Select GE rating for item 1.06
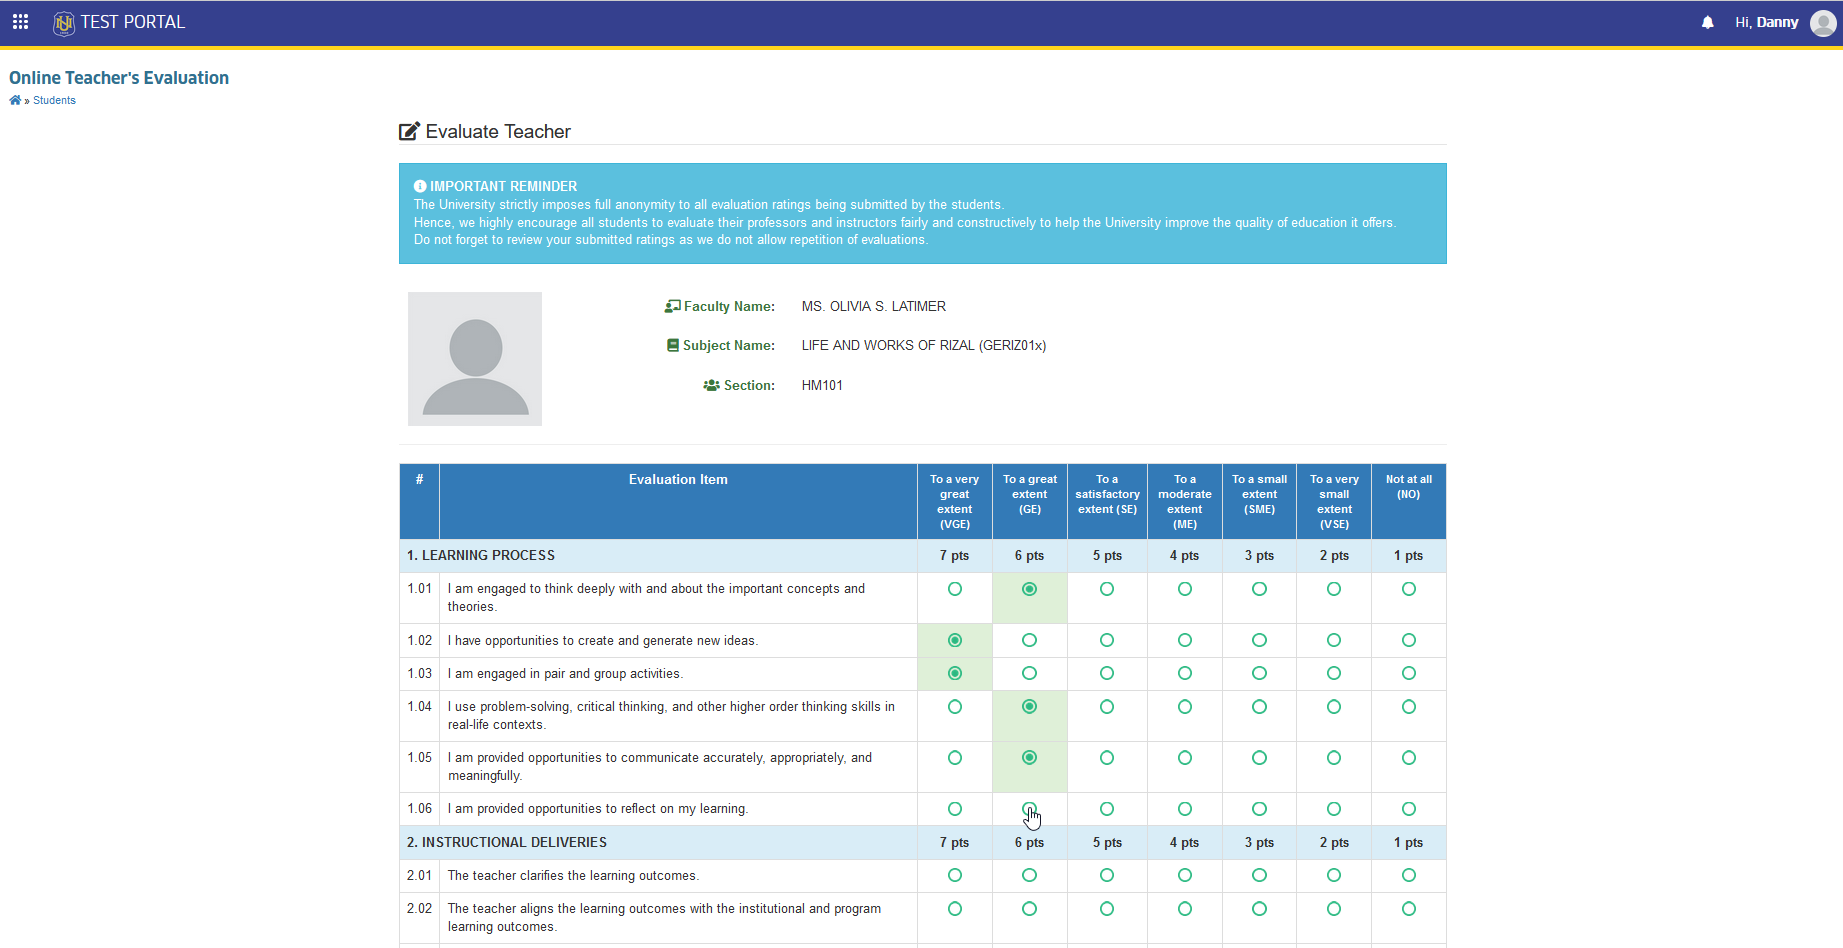 click(1030, 809)
